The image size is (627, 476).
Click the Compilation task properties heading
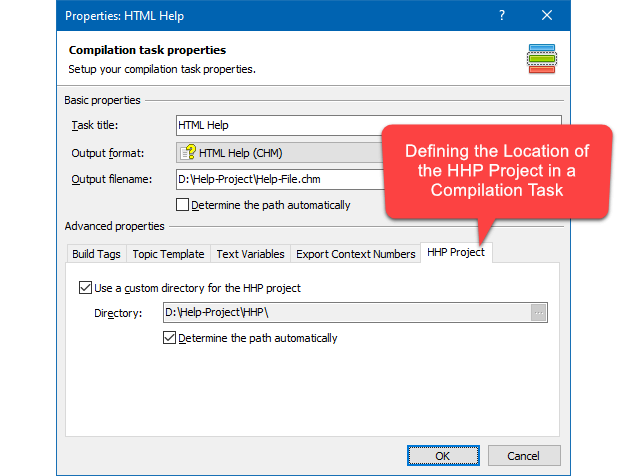(x=147, y=50)
